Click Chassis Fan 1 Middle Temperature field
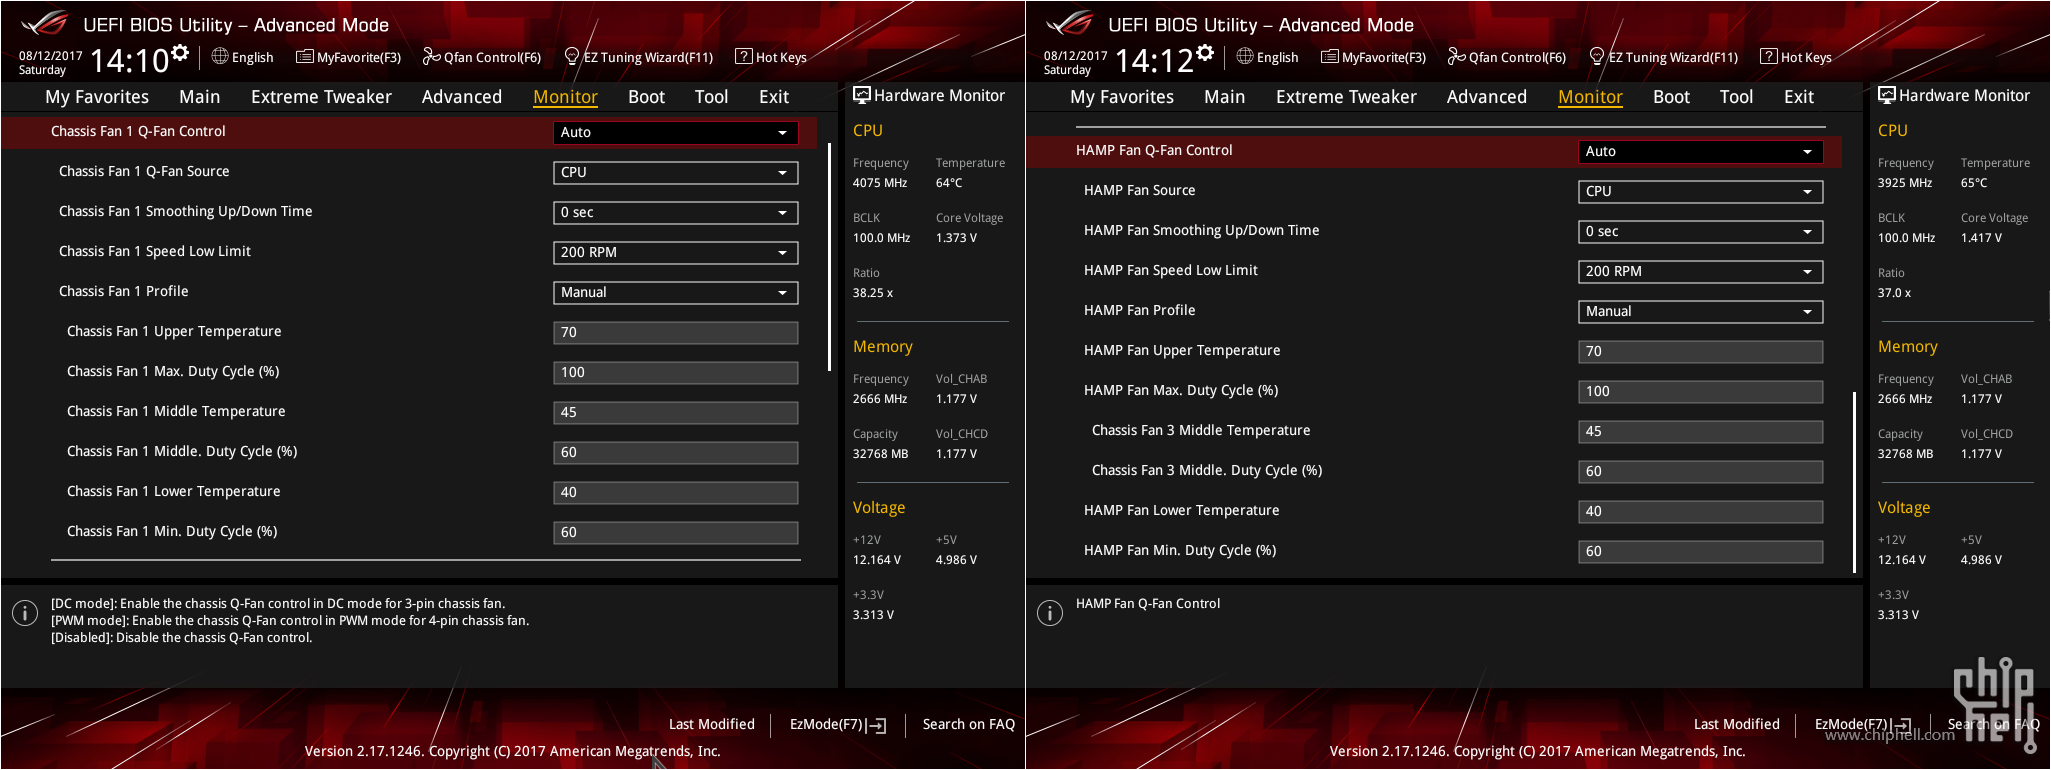The height and width of the screenshot is (770, 2051). coord(676,412)
